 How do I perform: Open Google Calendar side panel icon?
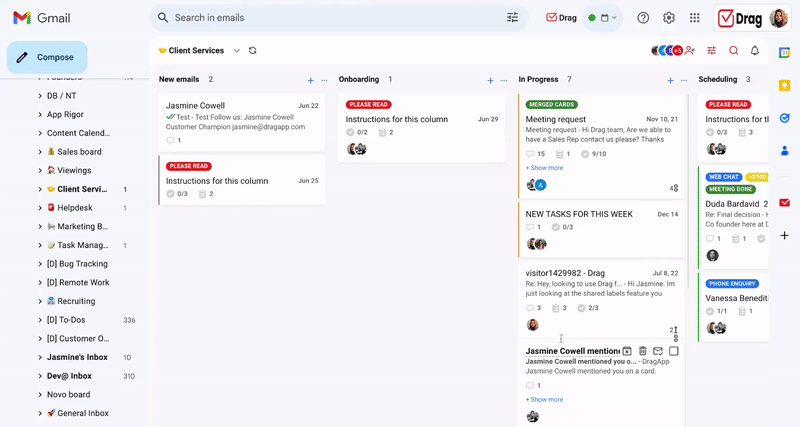[x=784, y=53]
